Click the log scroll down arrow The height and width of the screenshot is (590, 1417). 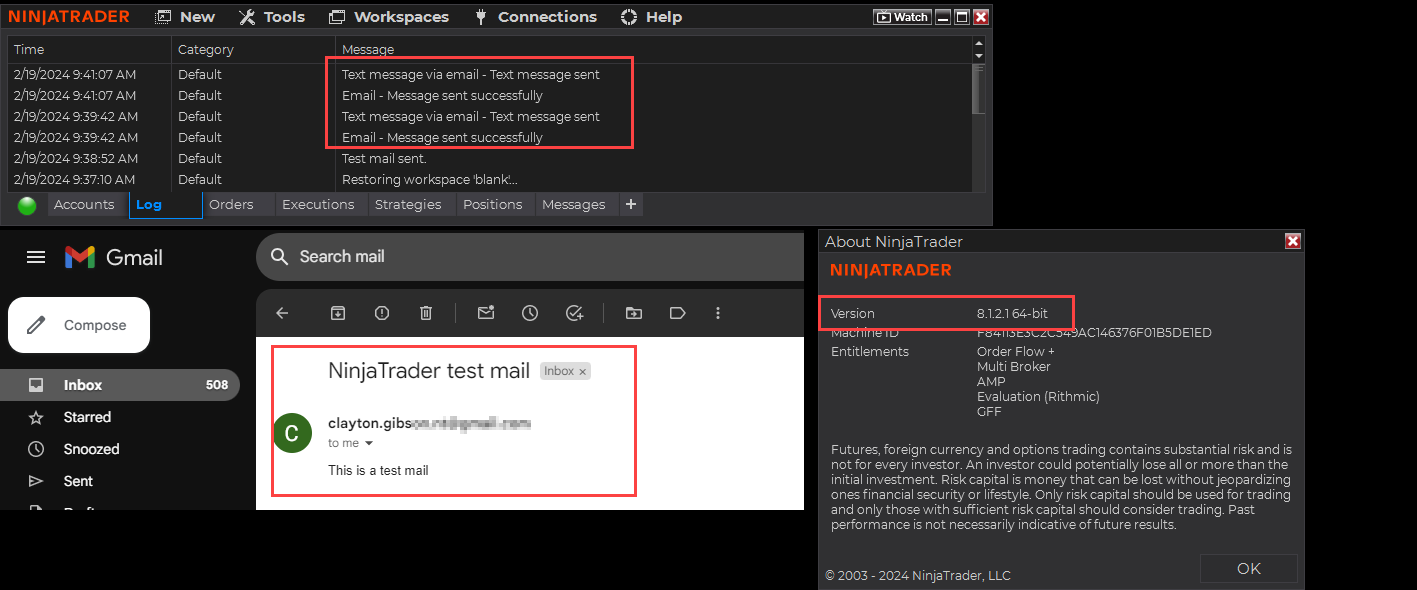978,56
